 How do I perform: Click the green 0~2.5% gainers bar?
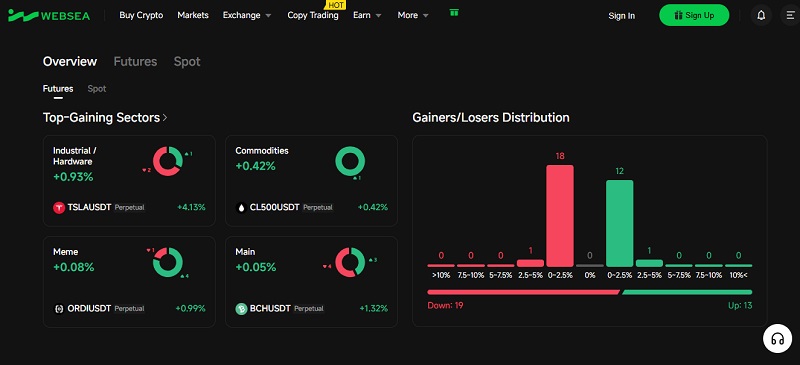(x=619, y=224)
